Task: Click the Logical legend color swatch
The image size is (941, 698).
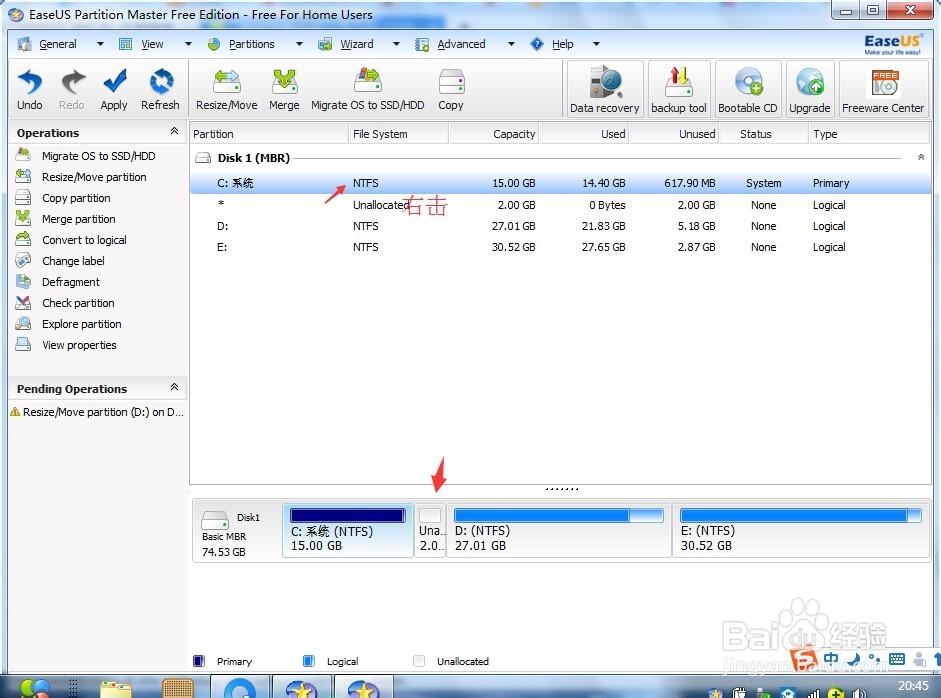Action: pyautogui.click(x=308, y=661)
